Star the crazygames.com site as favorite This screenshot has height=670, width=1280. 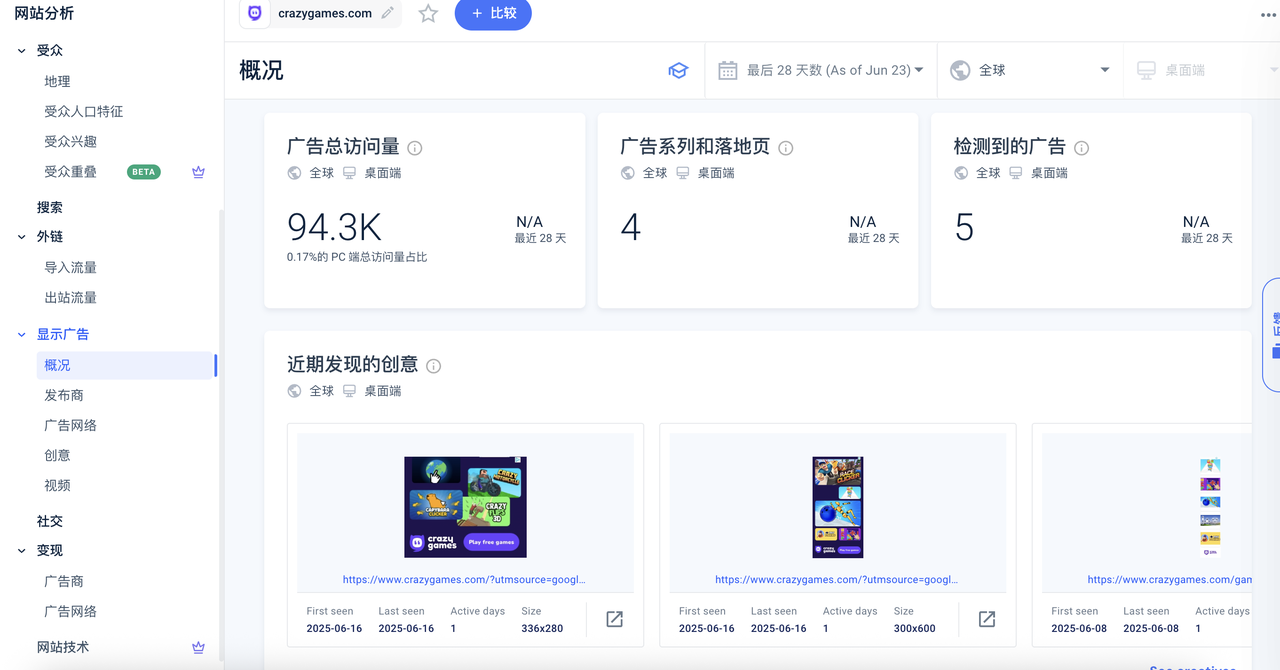(x=428, y=14)
